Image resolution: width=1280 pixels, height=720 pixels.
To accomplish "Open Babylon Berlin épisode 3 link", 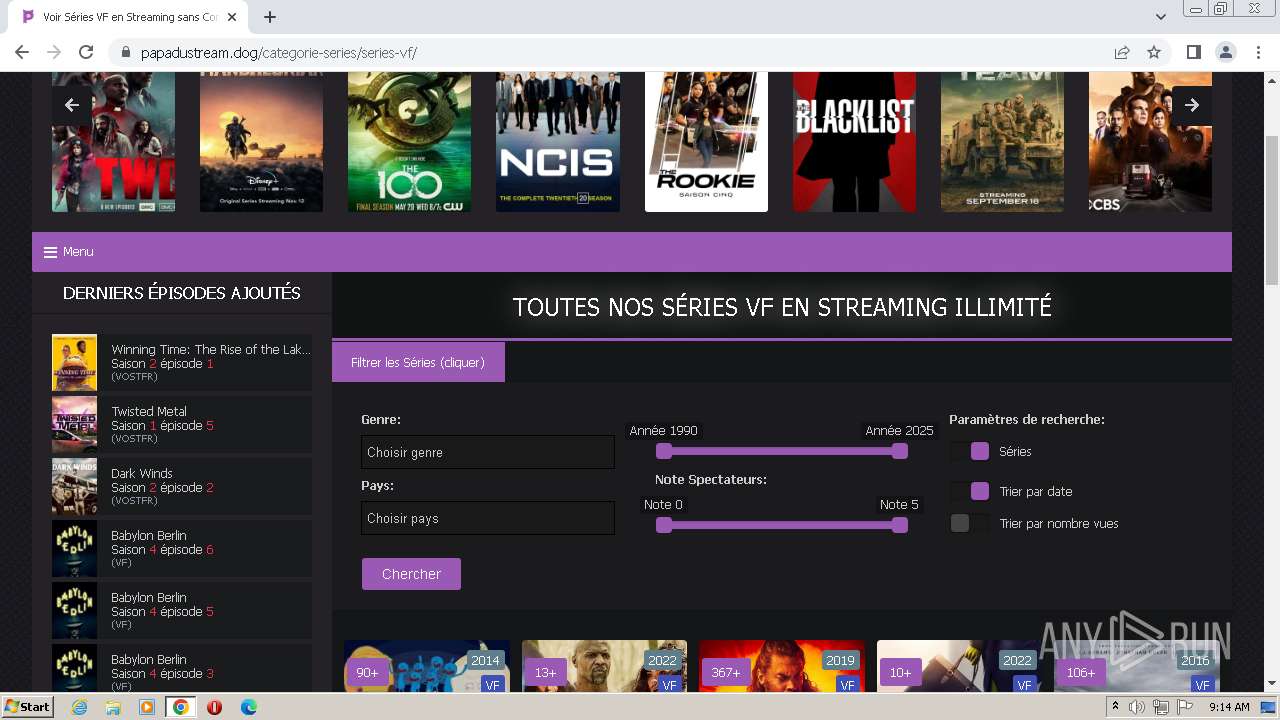I will pos(182,668).
